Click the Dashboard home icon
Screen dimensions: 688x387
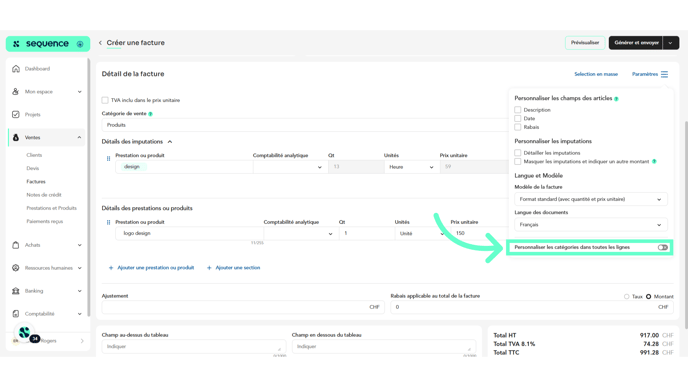pos(16,68)
